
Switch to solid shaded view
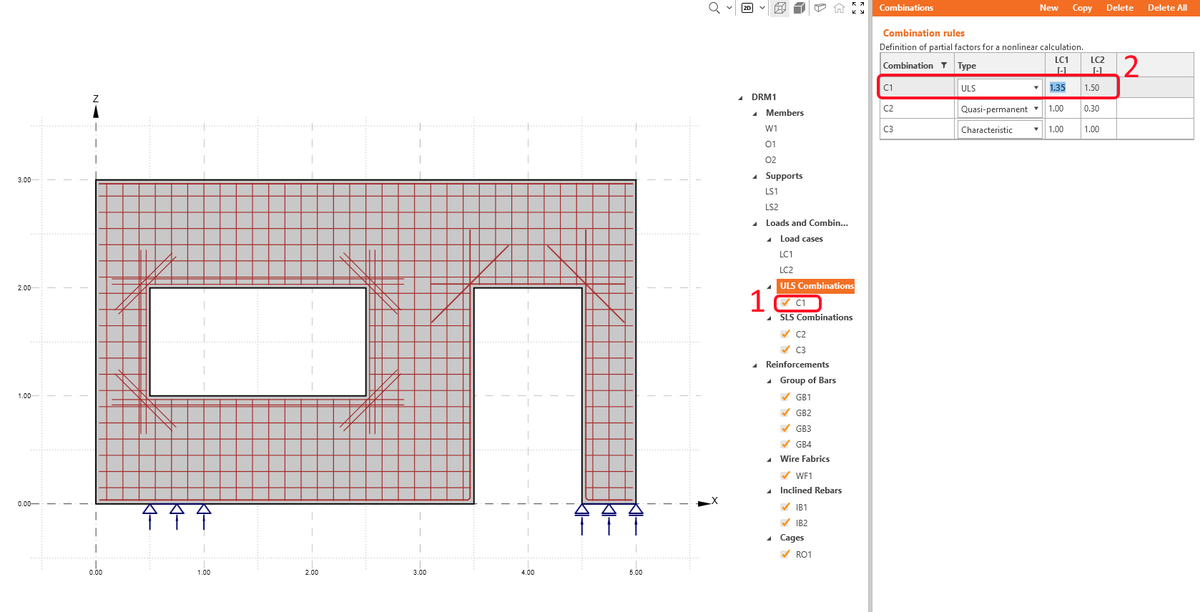pyautogui.click(x=797, y=8)
